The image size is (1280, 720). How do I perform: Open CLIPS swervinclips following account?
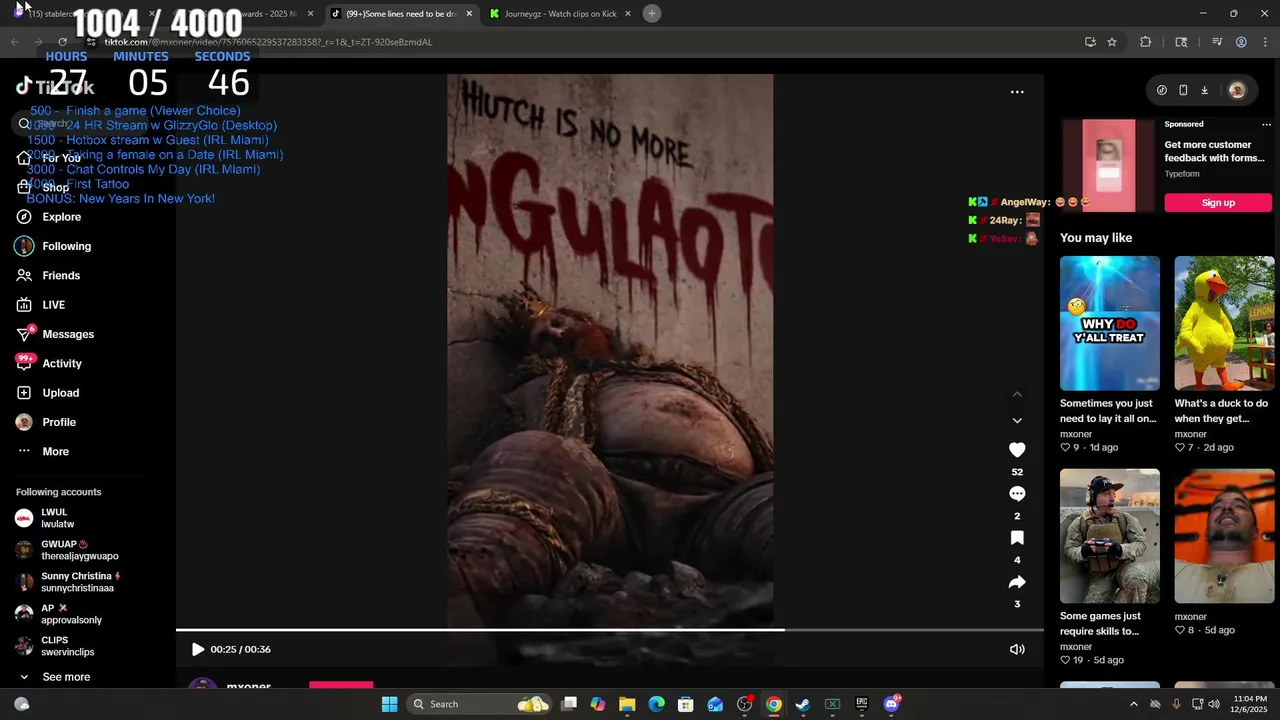point(67,646)
